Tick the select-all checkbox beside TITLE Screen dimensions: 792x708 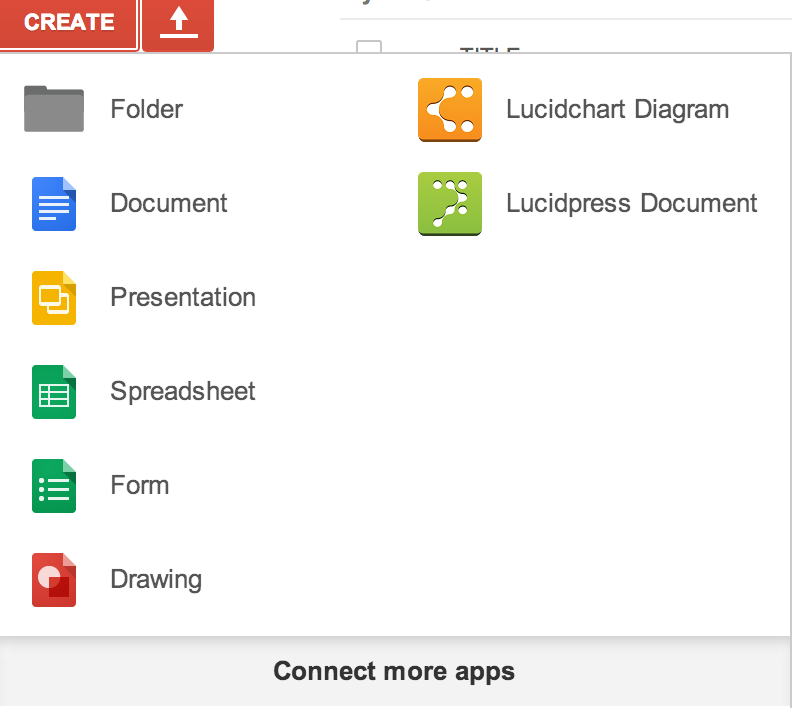click(x=369, y=46)
